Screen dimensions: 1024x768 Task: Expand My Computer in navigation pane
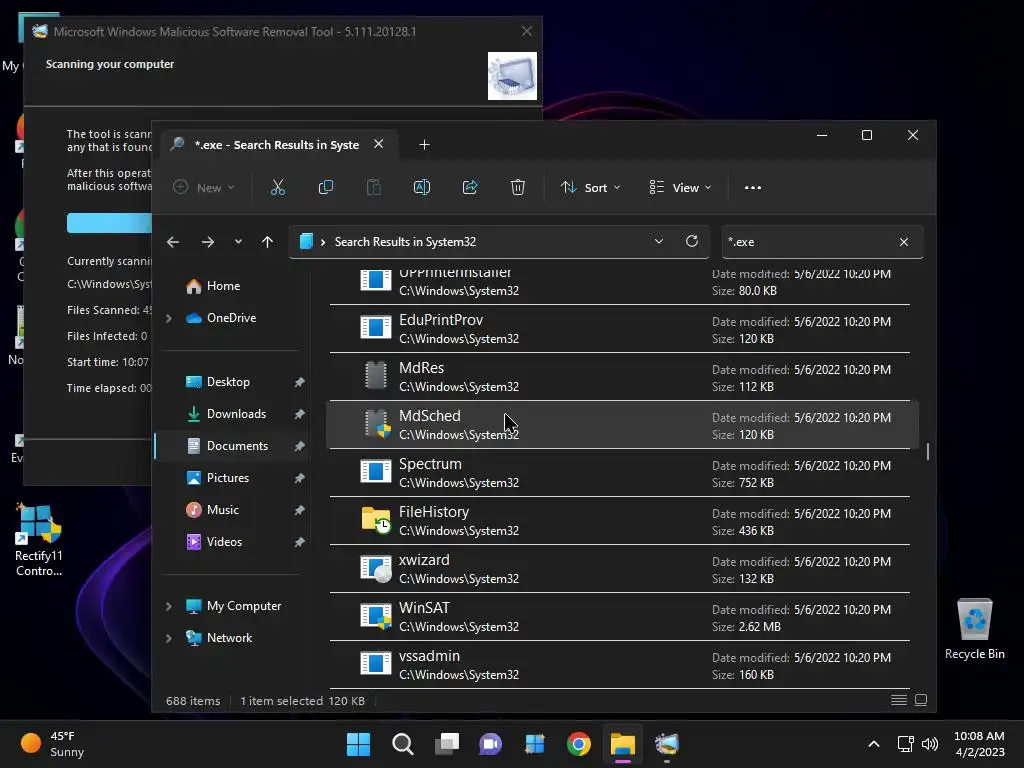pos(168,606)
